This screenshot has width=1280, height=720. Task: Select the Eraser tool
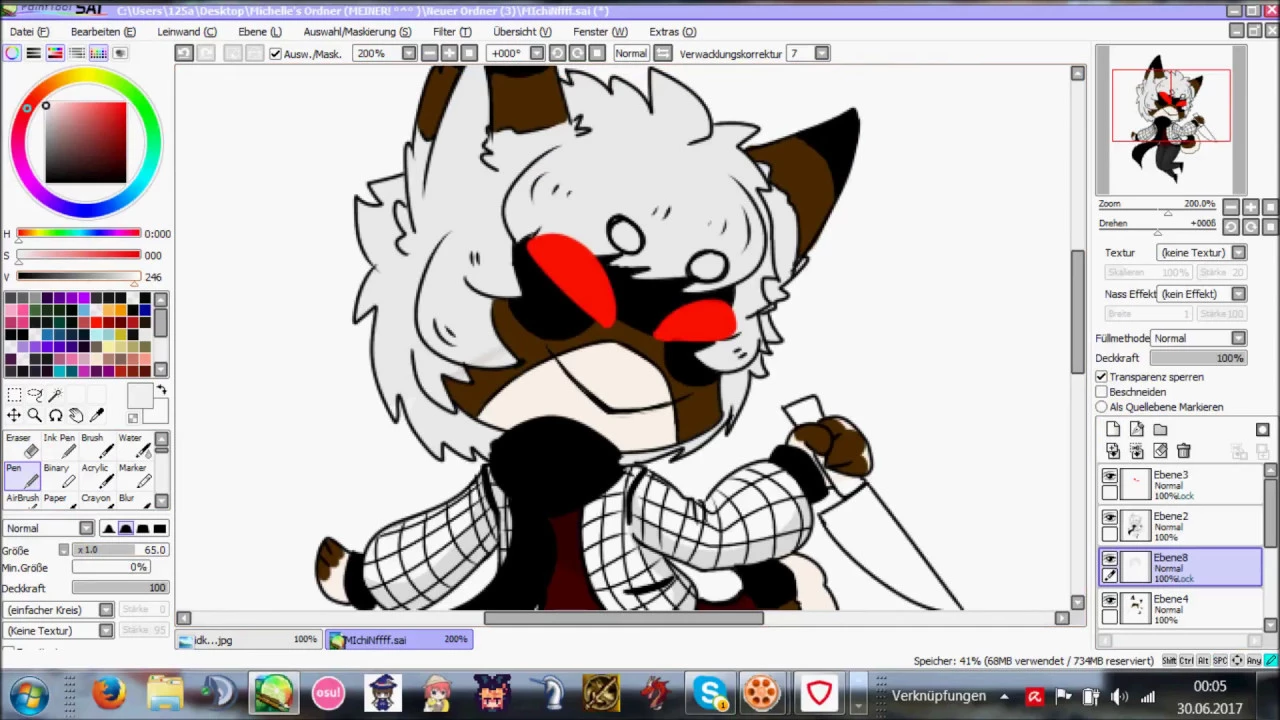coord(22,445)
